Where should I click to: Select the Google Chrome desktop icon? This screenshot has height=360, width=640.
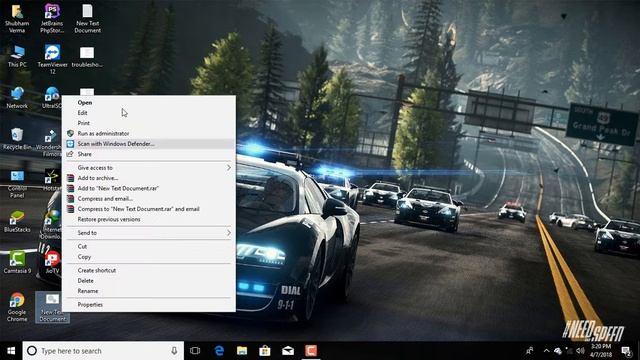[x=17, y=307]
